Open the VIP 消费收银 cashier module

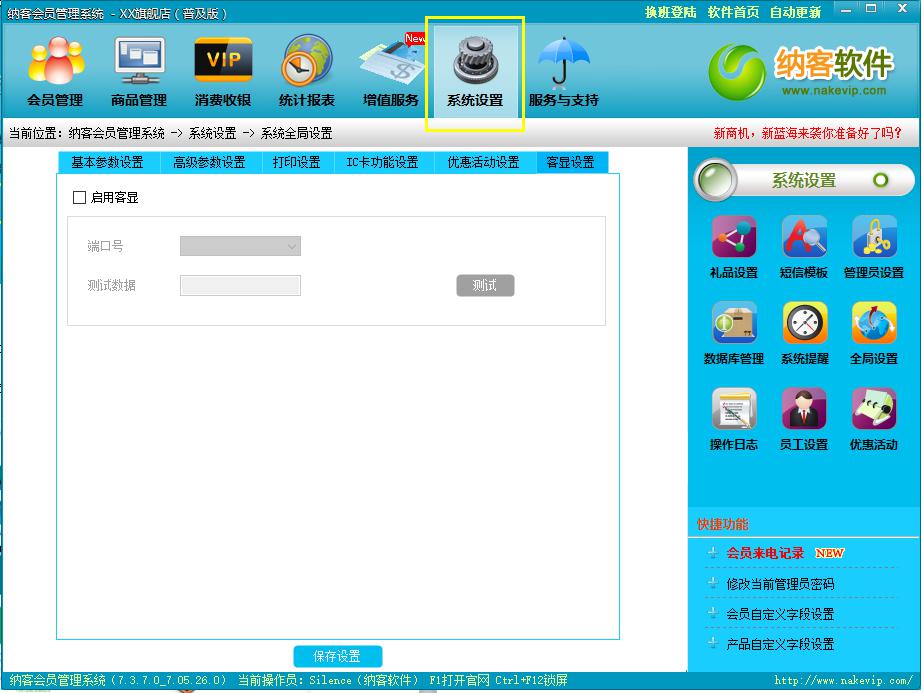pyautogui.click(x=223, y=72)
